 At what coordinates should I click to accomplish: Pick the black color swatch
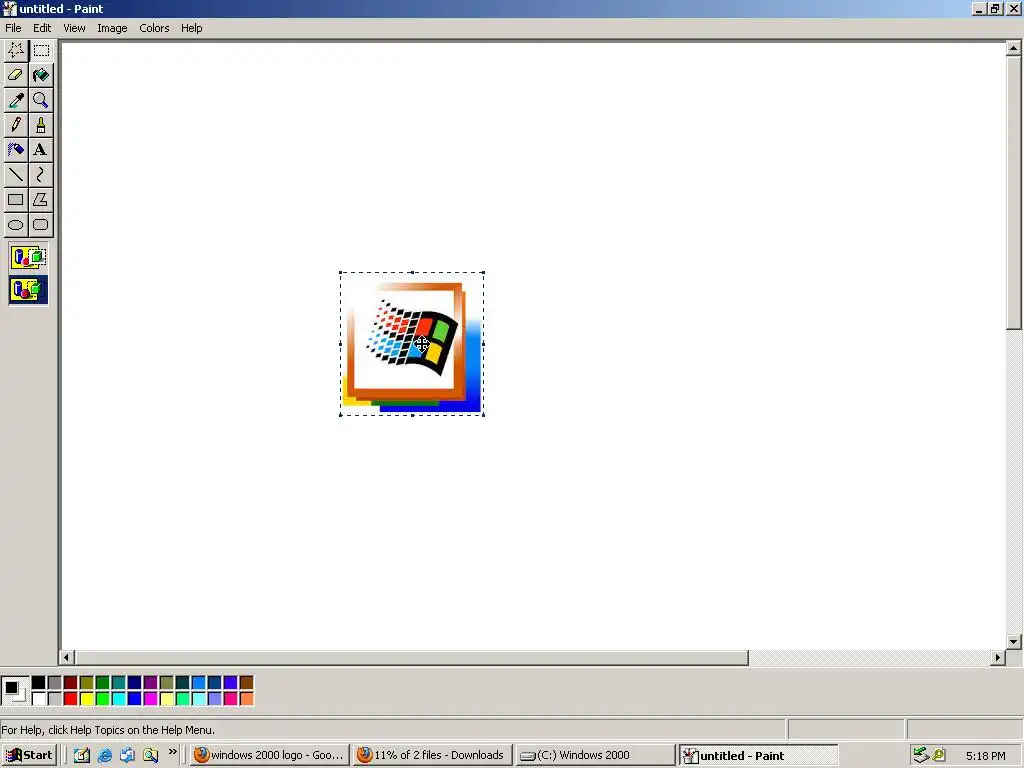pyautogui.click(x=39, y=683)
